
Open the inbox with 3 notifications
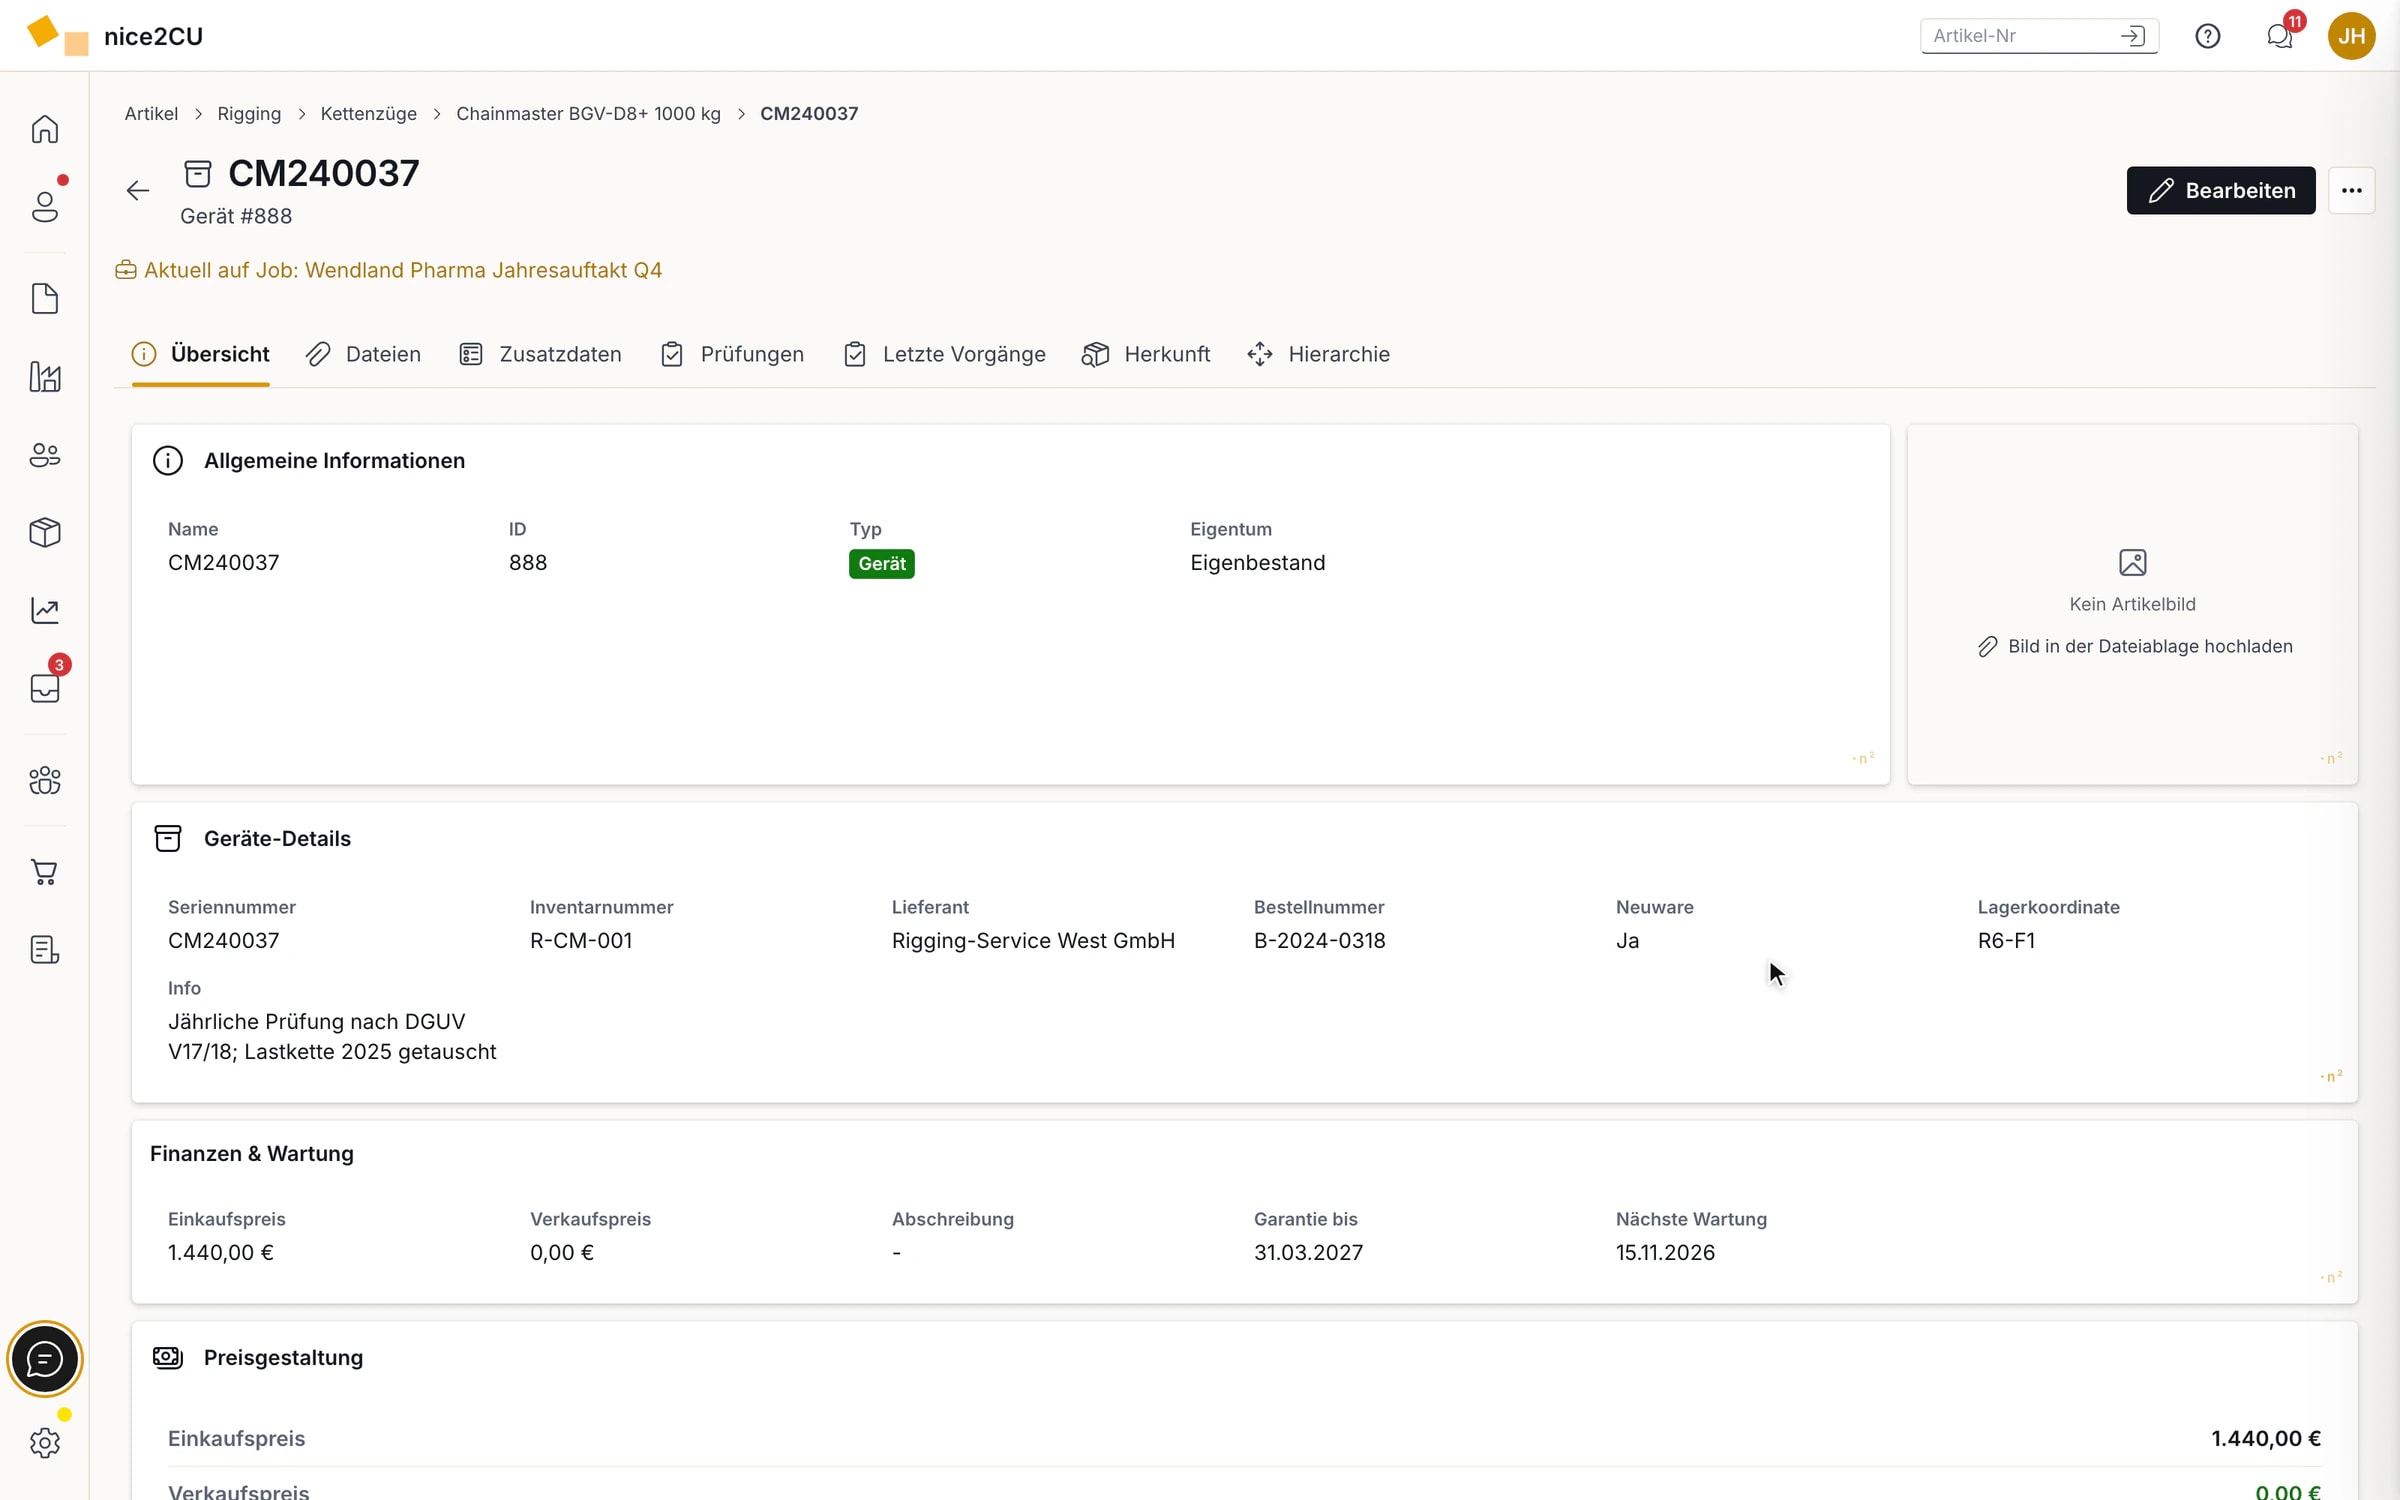45,688
